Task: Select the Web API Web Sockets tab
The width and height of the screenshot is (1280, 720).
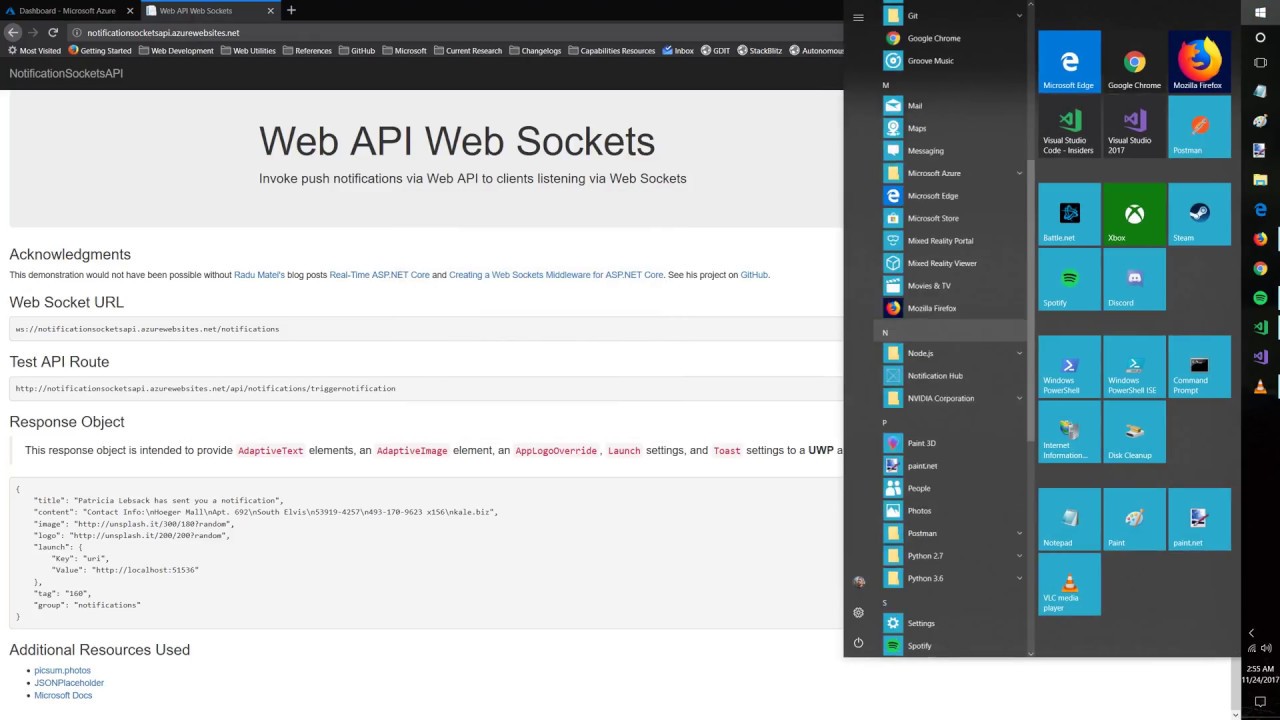Action: (208, 10)
